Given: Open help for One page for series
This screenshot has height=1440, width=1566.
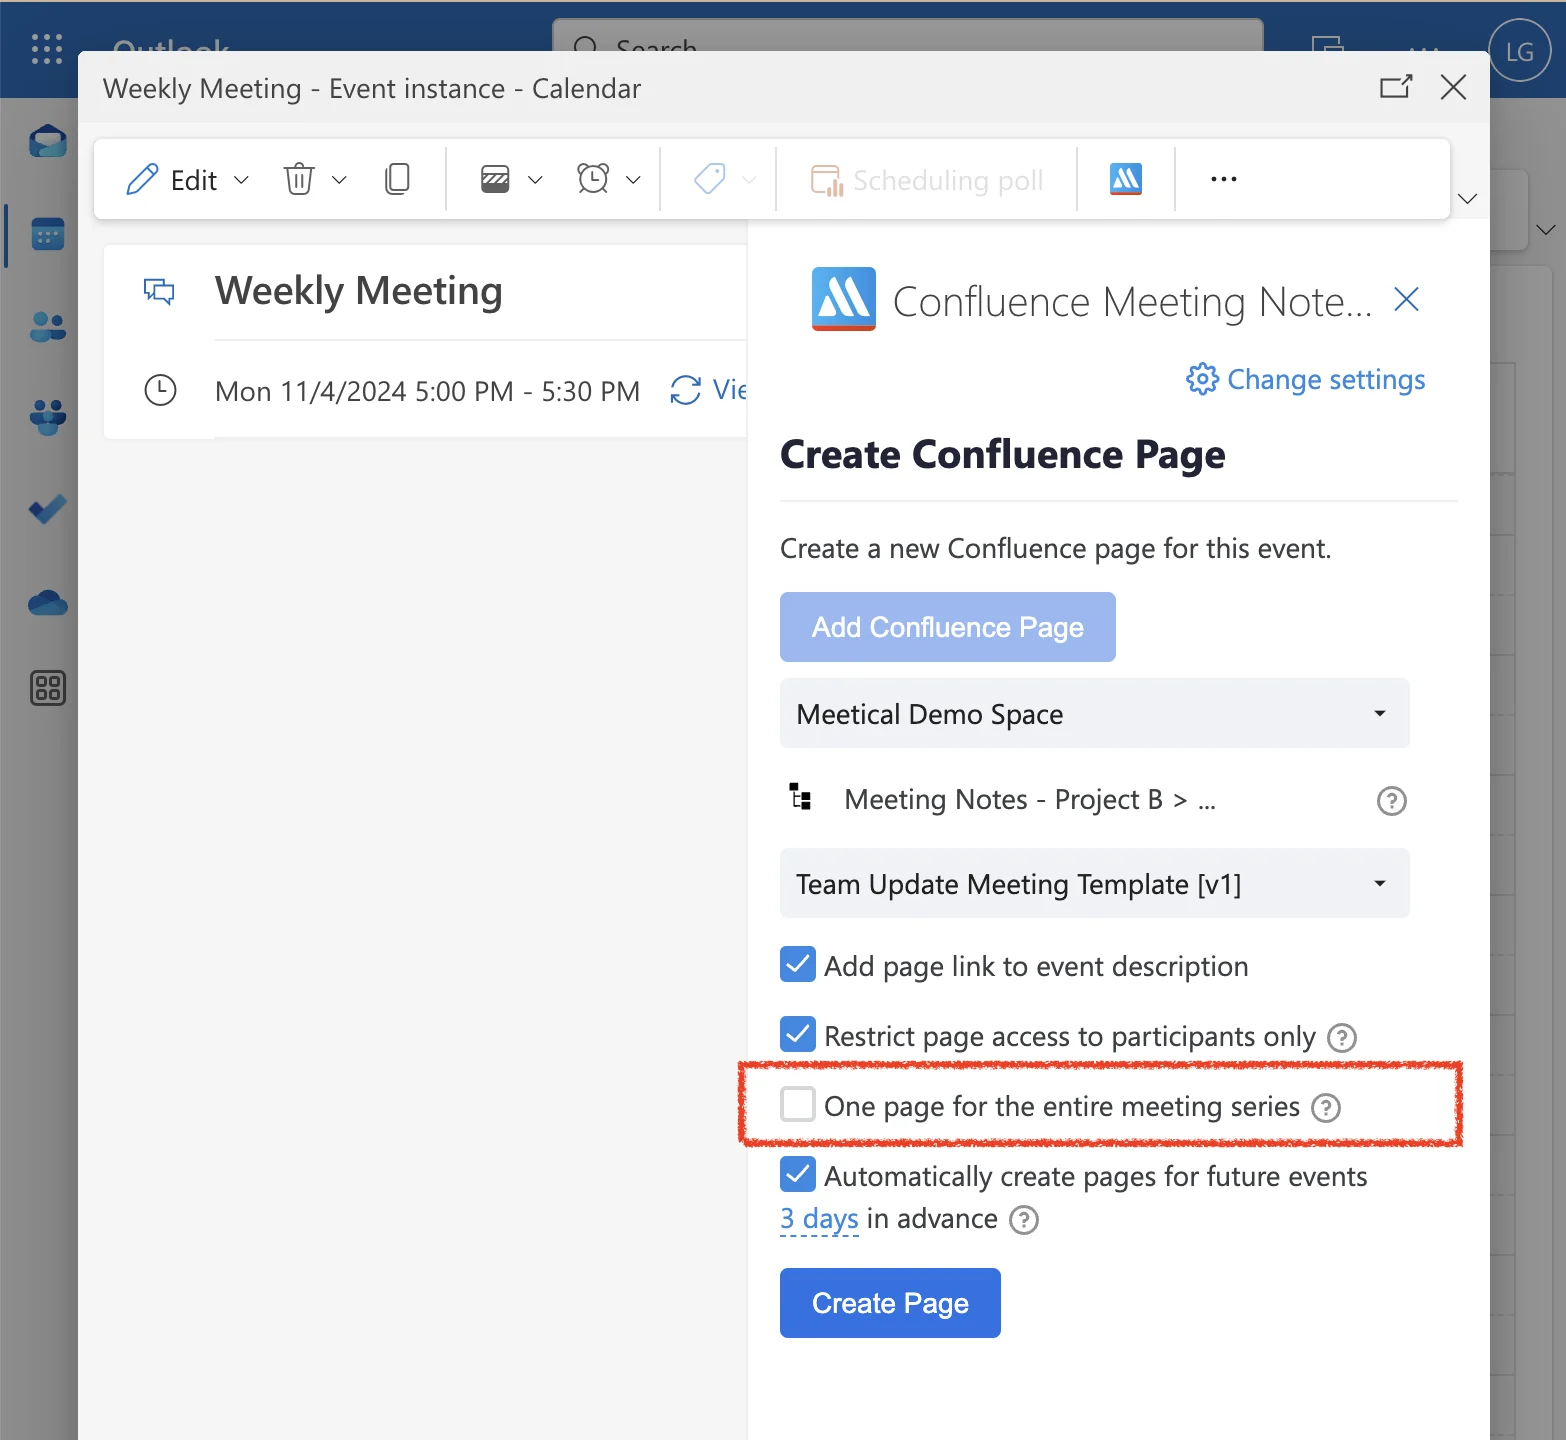Looking at the screenshot, I should 1325,1108.
